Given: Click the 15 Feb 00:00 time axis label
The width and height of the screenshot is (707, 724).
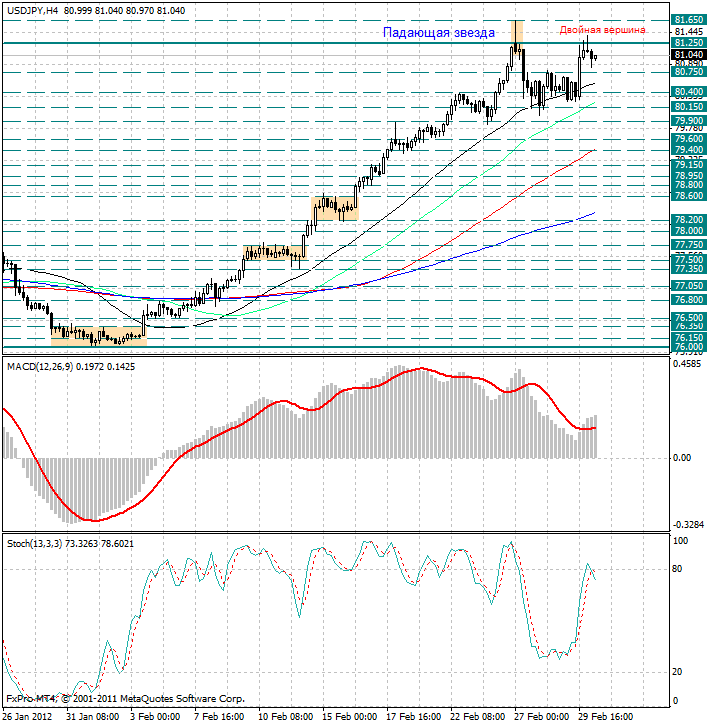Looking at the screenshot, I should pos(349,717).
